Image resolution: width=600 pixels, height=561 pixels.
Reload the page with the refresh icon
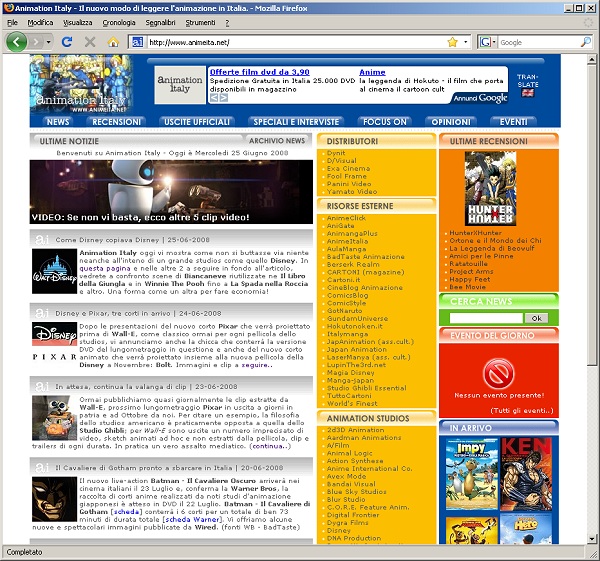67,42
